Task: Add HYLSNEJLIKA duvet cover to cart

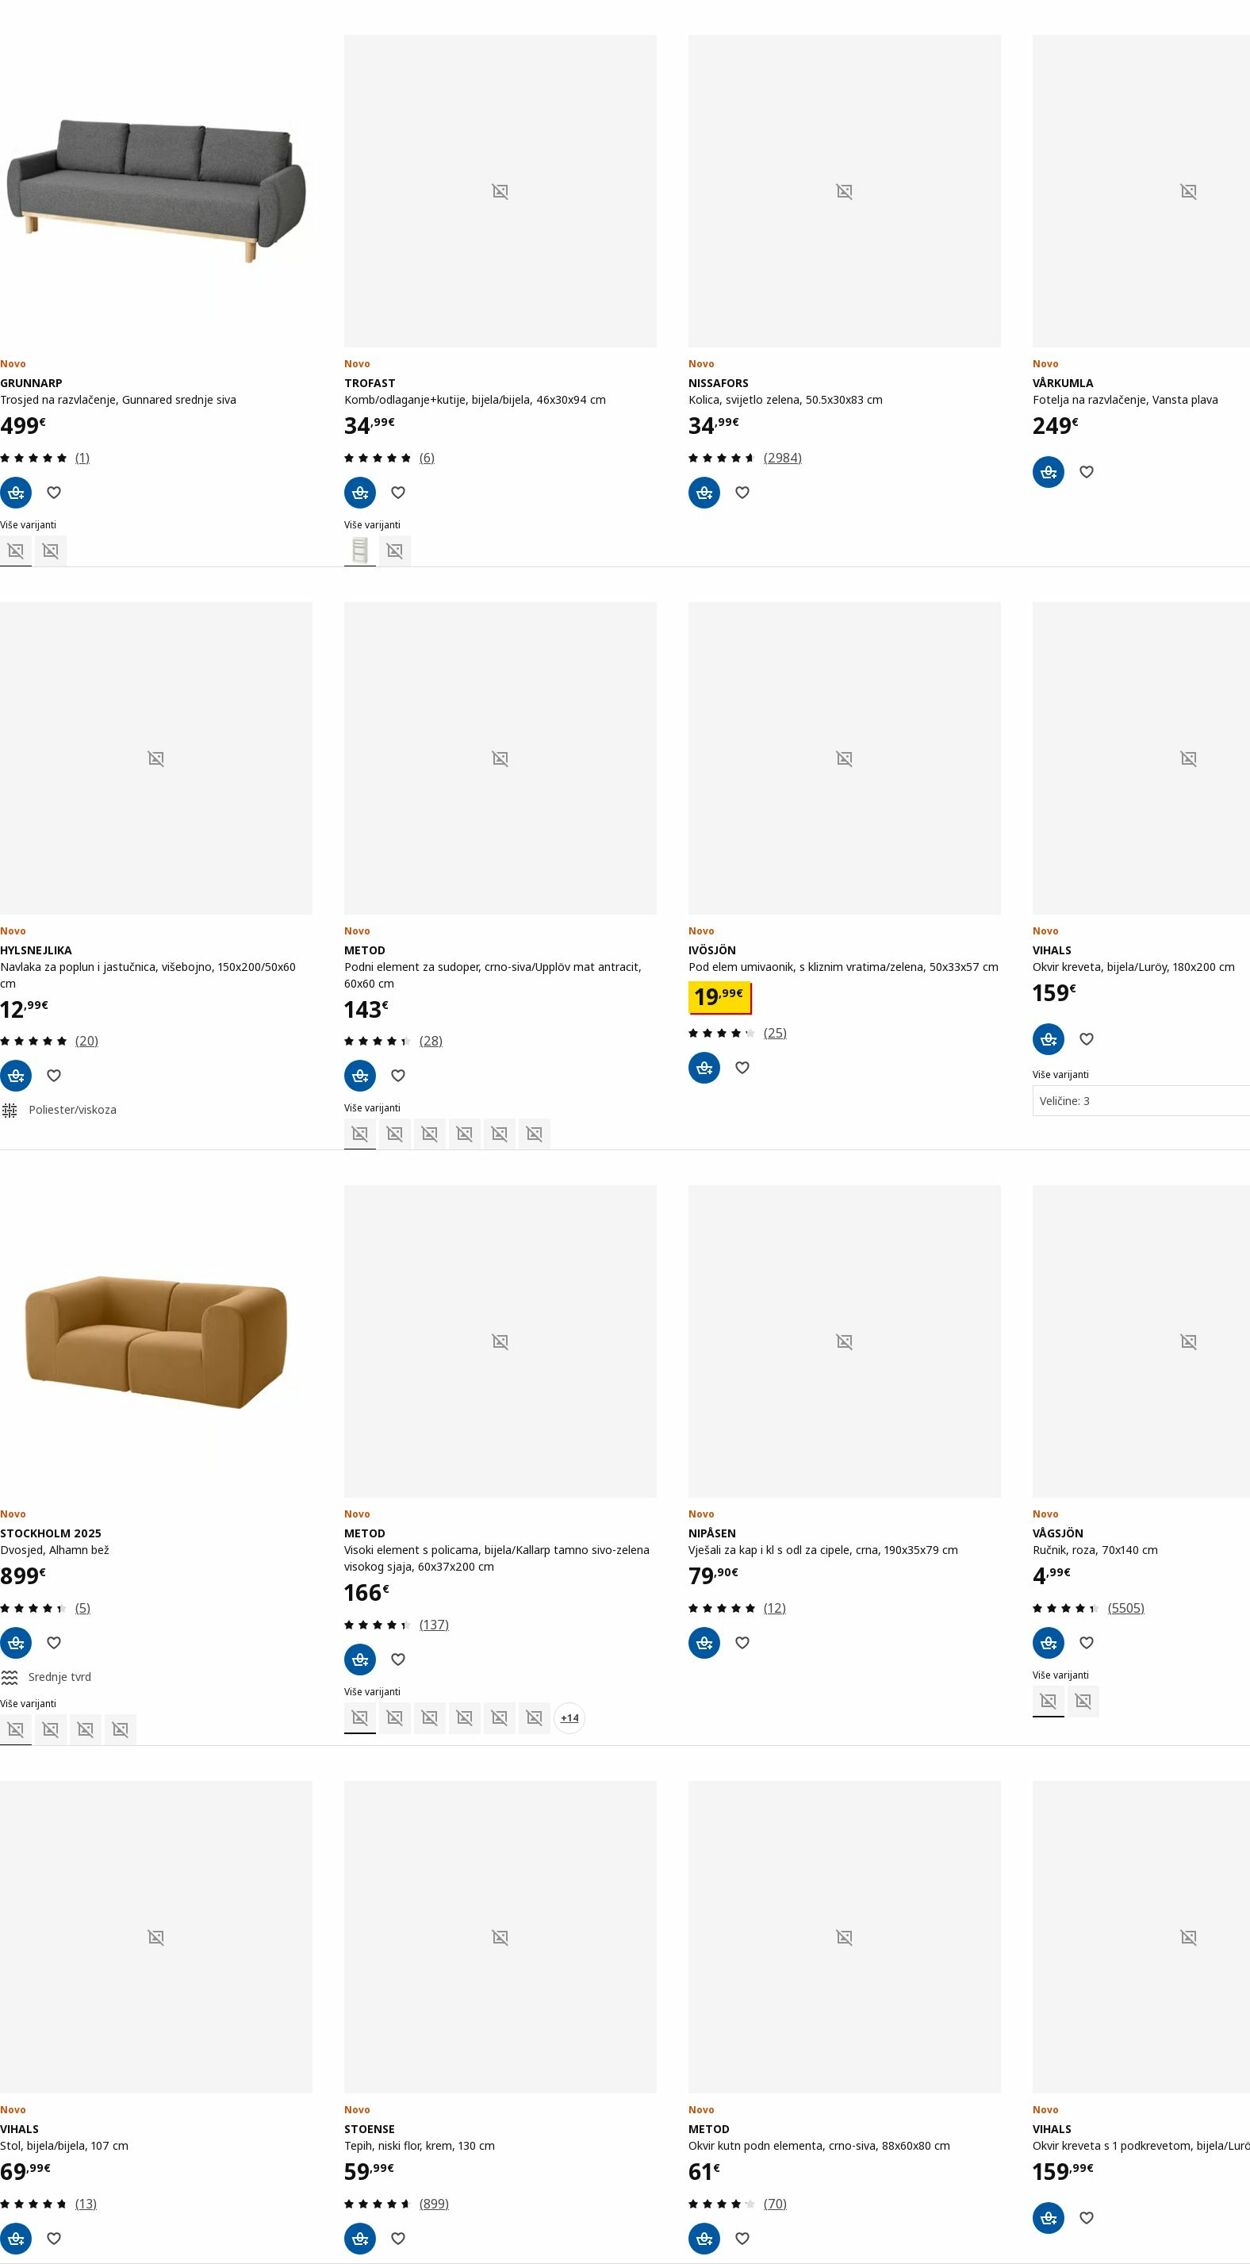Action: (16, 1075)
